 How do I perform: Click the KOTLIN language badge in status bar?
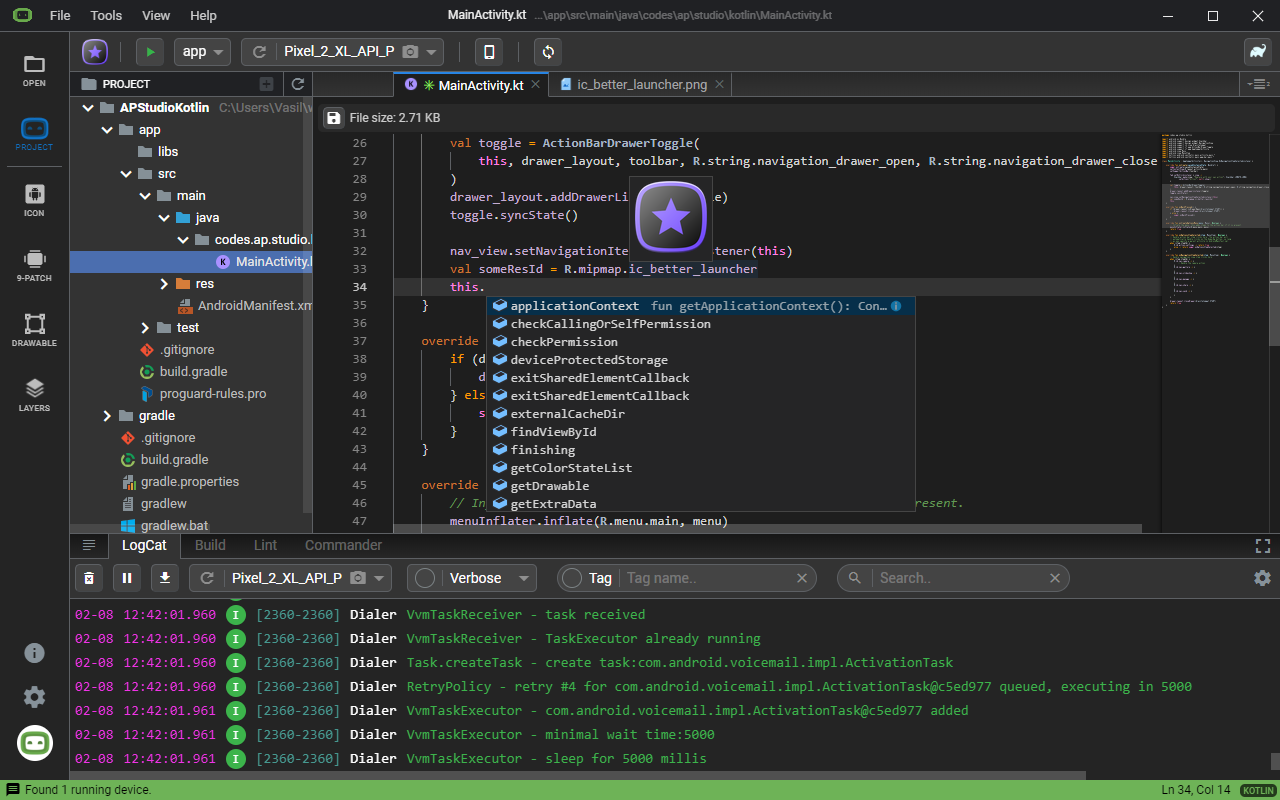tap(1258, 790)
